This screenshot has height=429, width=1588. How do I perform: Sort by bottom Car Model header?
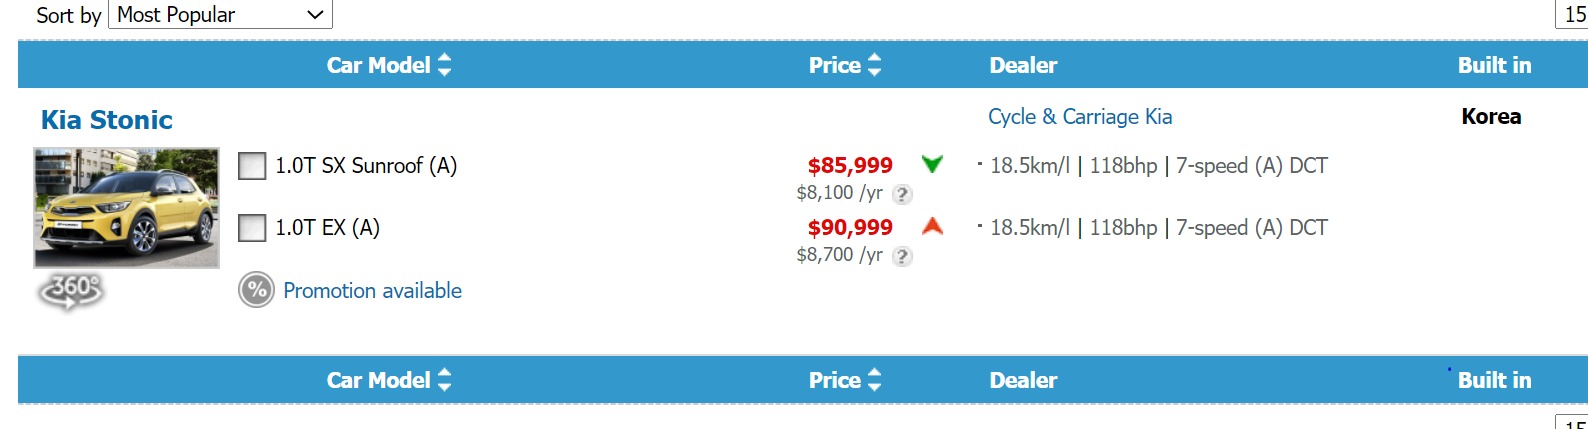379,380
